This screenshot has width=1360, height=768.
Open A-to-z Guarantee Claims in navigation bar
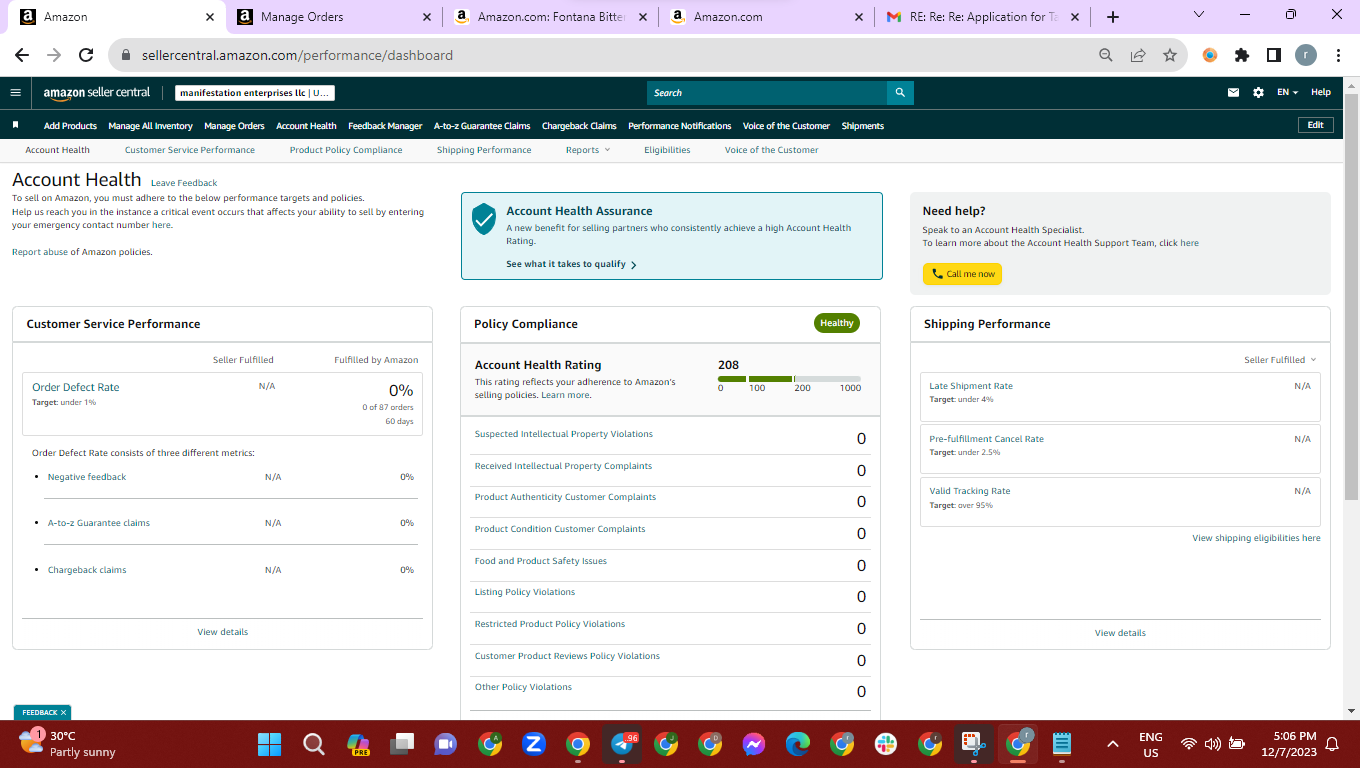click(482, 126)
